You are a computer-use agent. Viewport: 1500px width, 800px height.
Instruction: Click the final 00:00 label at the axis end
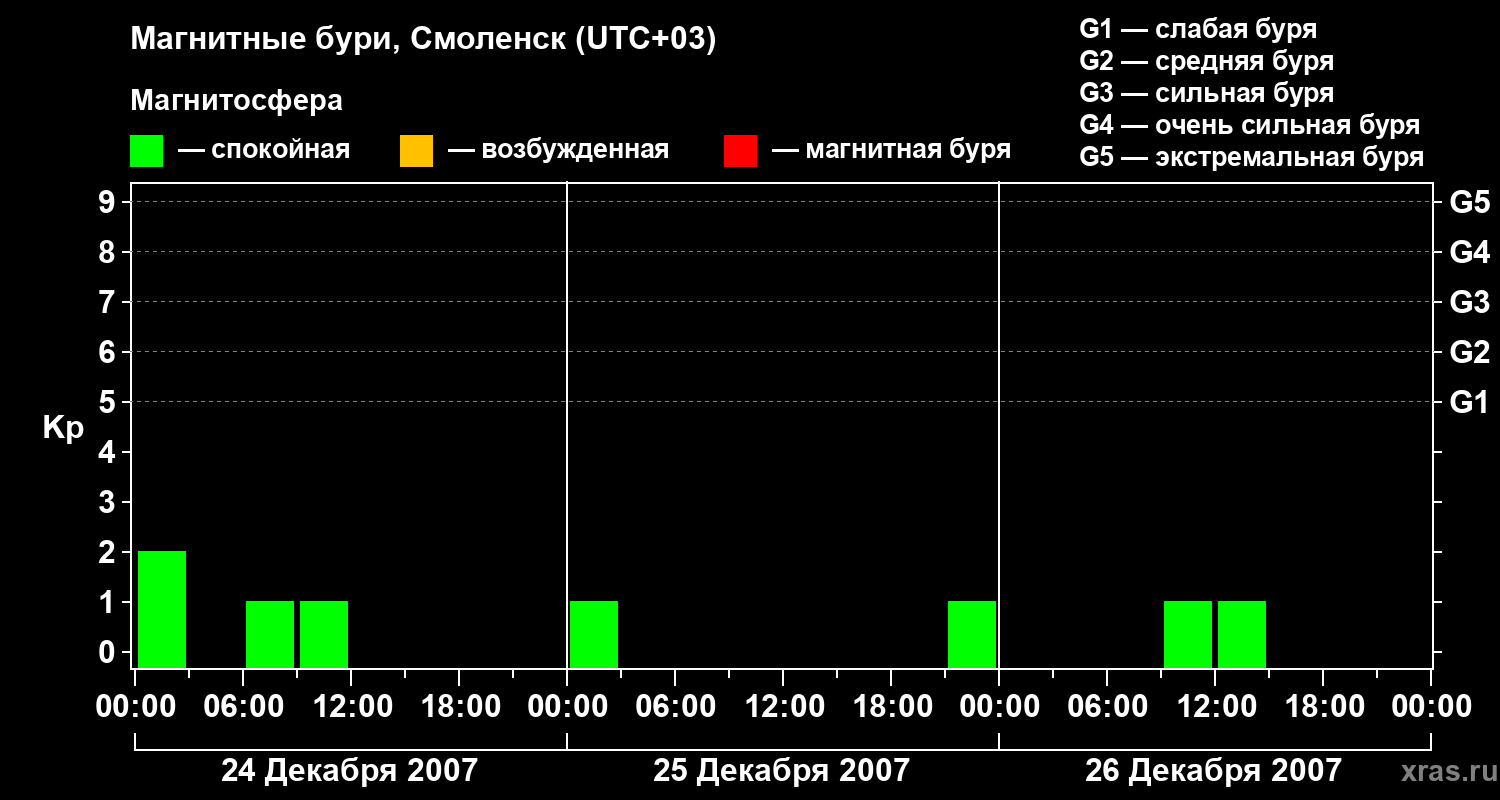pyautogui.click(x=1431, y=707)
